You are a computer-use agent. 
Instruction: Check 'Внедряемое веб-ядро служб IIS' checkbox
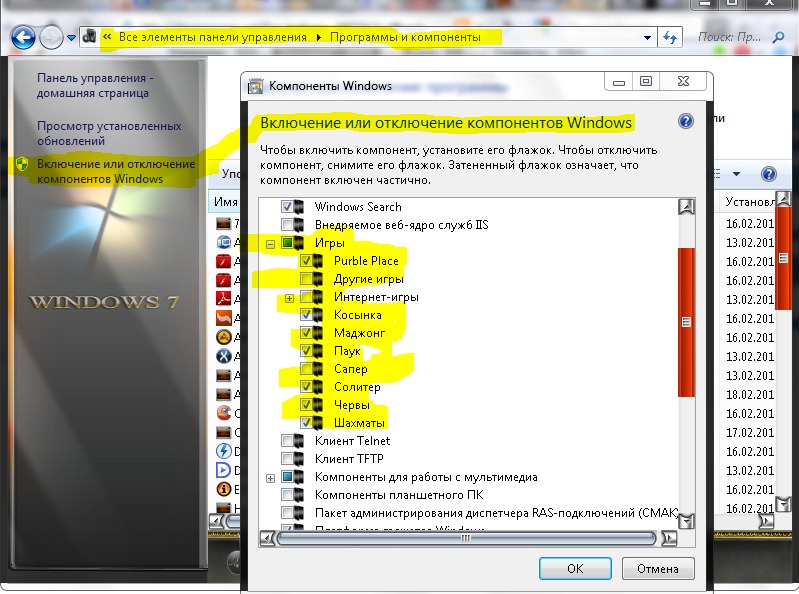point(287,225)
